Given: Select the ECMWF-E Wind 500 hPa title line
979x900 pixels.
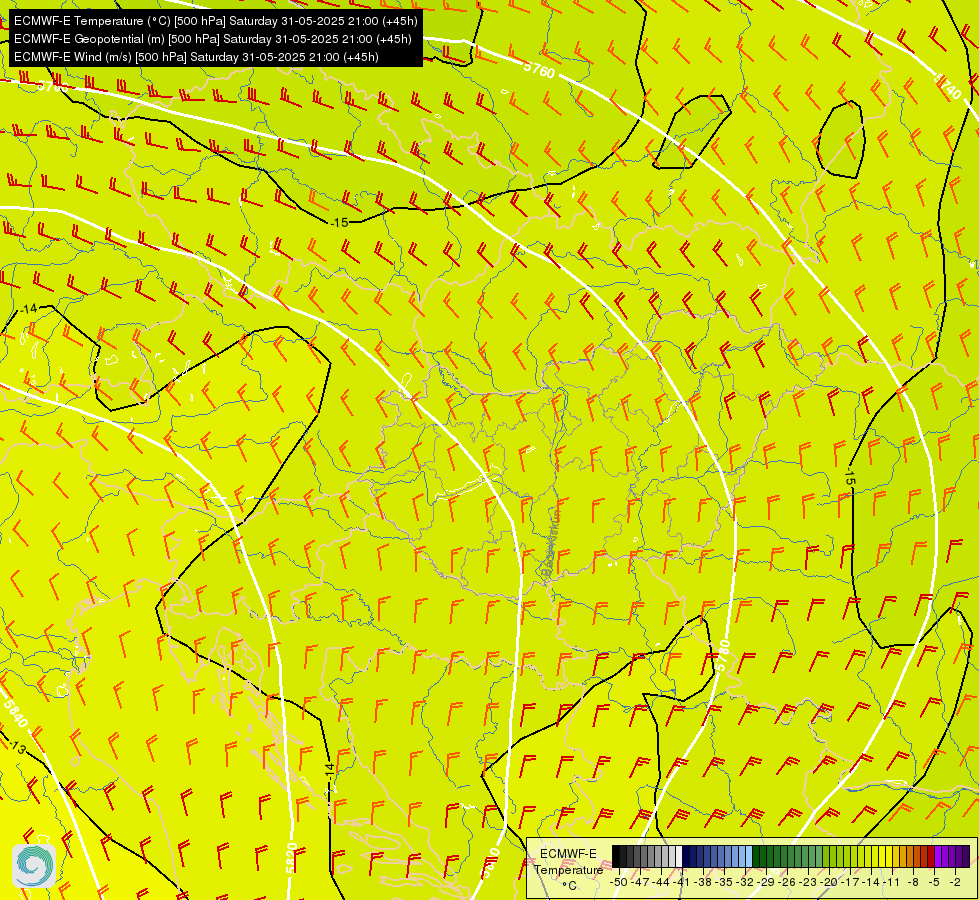Looking at the screenshot, I should [196, 57].
